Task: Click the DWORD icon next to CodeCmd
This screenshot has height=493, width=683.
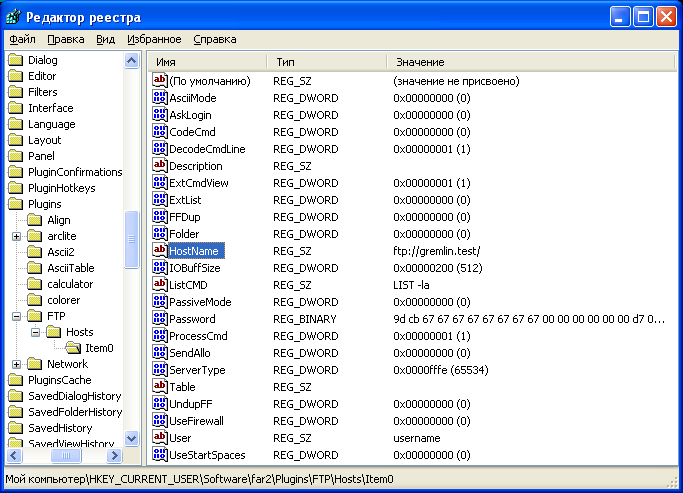Action: [x=160, y=132]
